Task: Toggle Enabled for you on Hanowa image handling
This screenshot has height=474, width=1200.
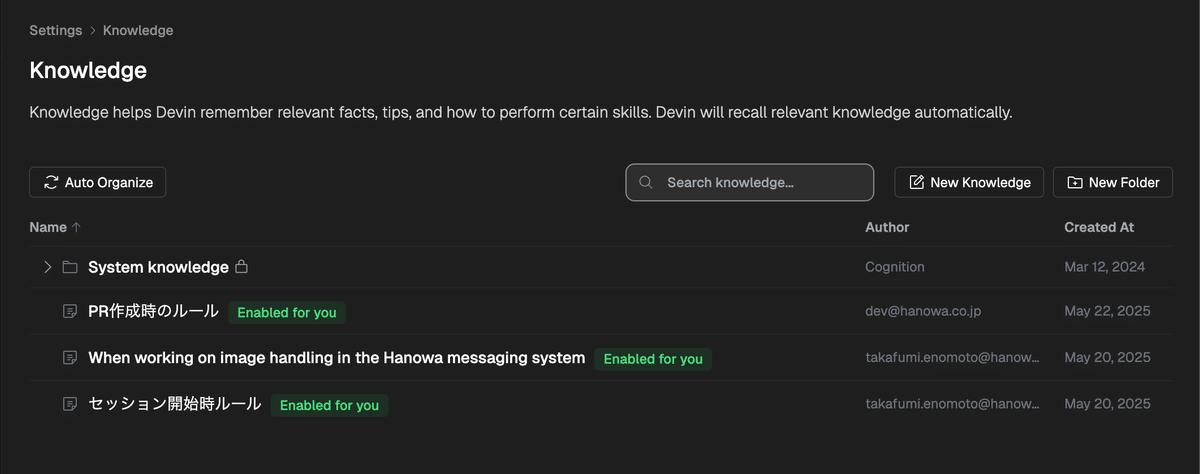Action: coord(653,359)
